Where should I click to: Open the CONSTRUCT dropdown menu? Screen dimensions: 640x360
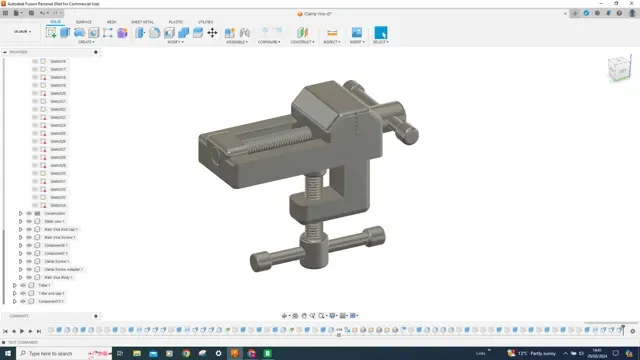click(x=302, y=42)
